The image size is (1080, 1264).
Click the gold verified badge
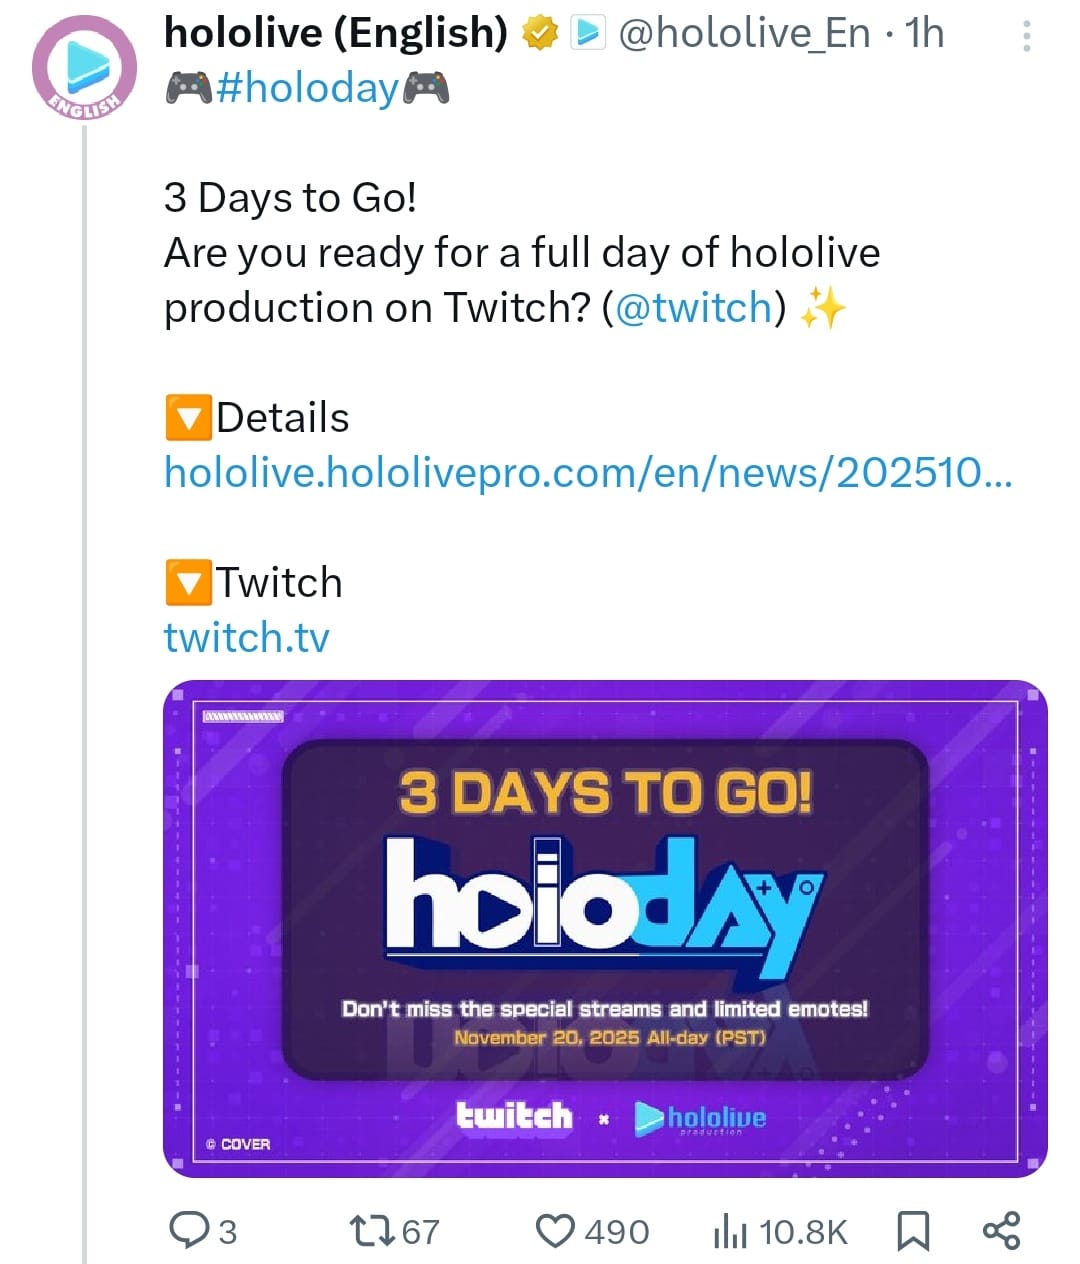click(x=541, y=35)
